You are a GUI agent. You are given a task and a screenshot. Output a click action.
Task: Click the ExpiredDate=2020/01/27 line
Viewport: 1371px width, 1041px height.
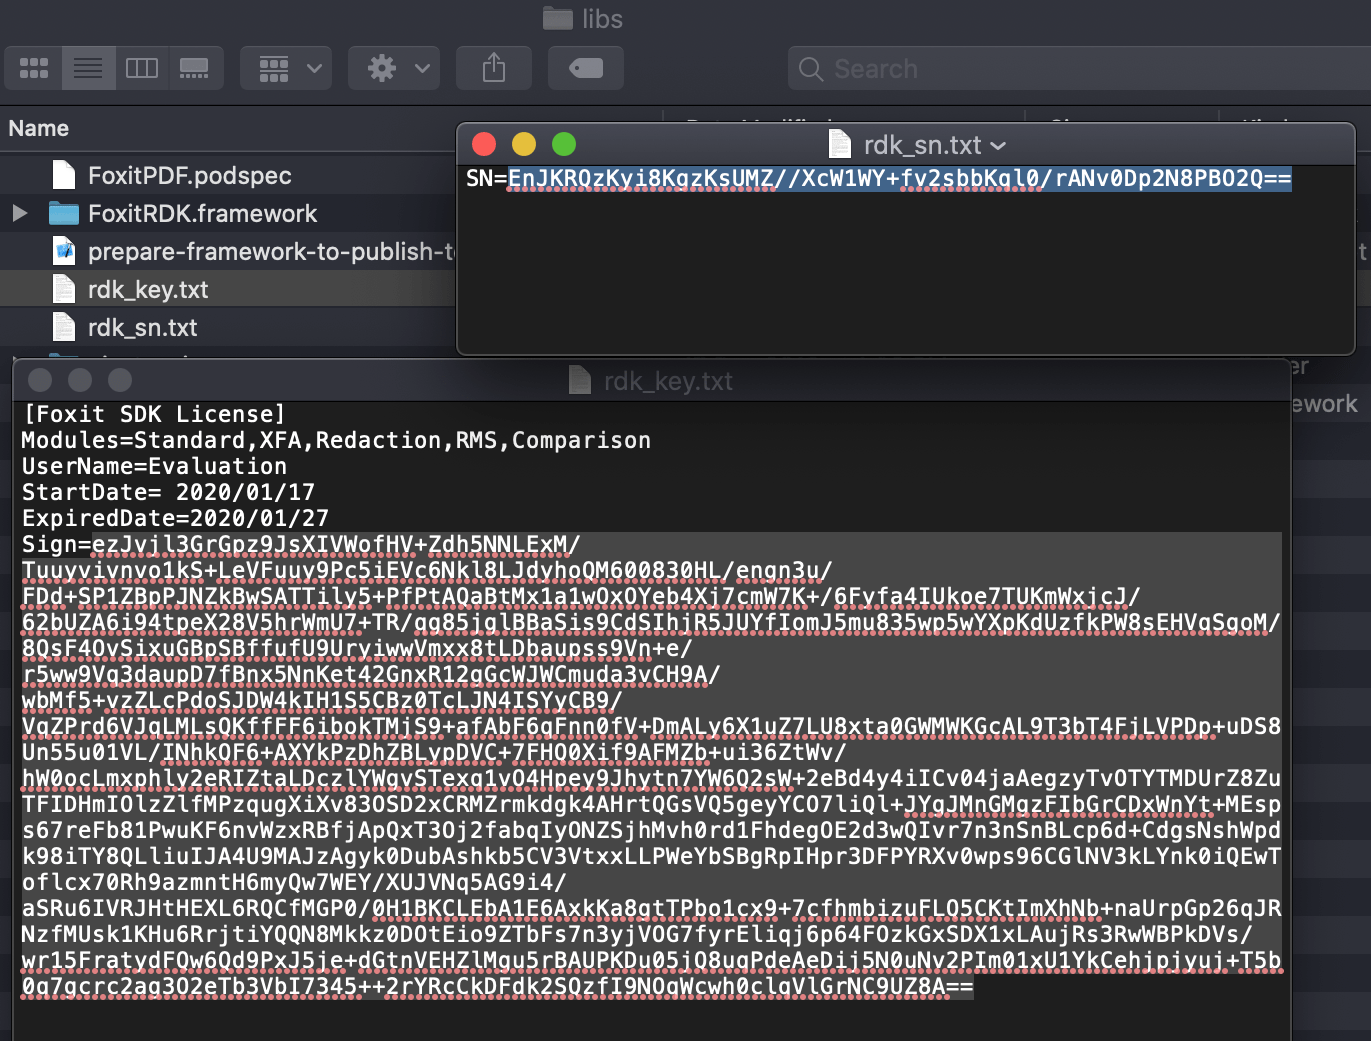175,518
